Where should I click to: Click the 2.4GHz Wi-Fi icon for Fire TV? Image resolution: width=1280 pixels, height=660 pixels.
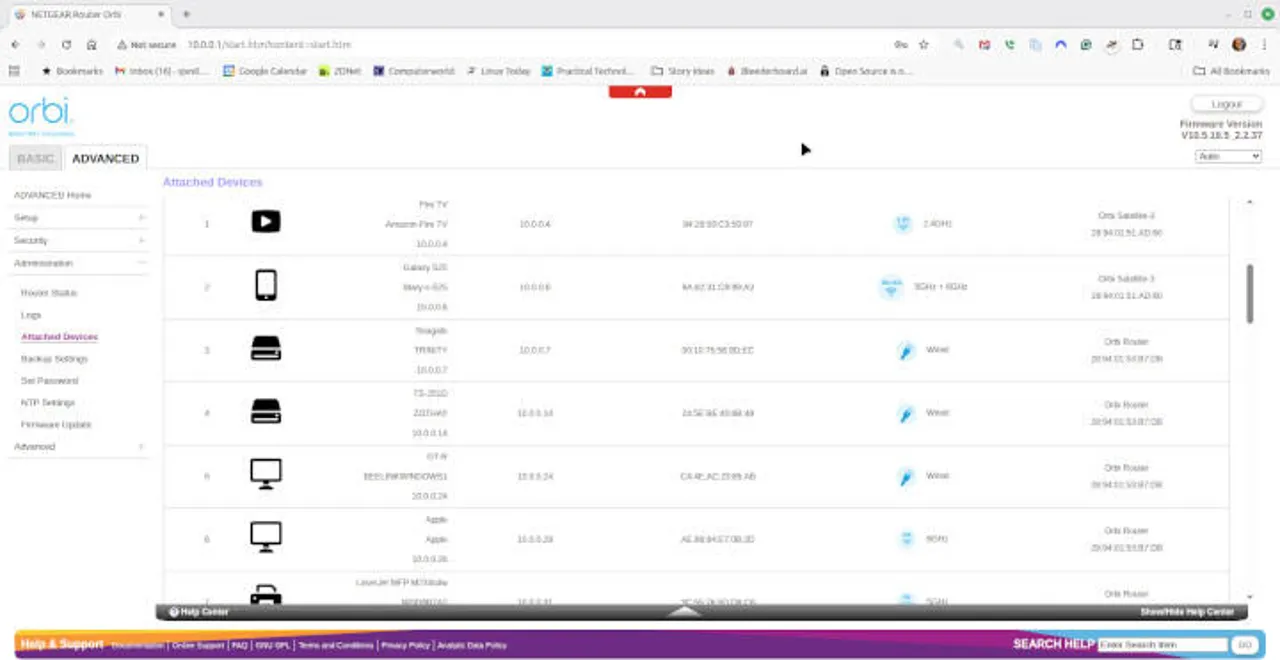point(902,224)
